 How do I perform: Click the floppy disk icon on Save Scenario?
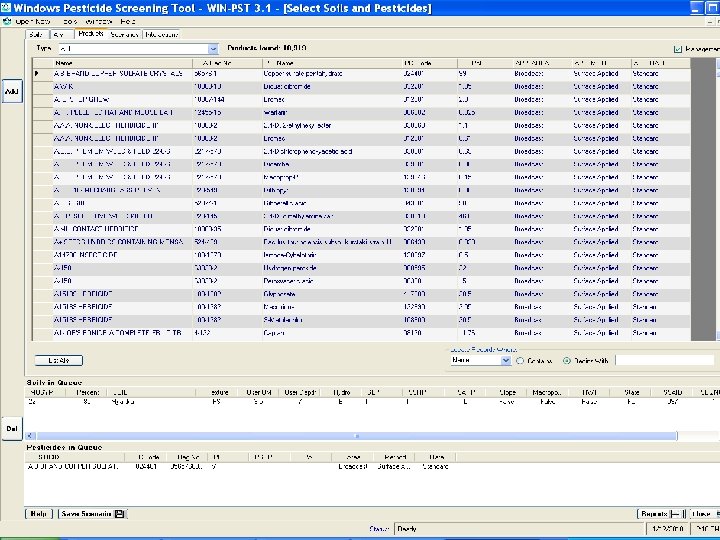click(119, 514)
